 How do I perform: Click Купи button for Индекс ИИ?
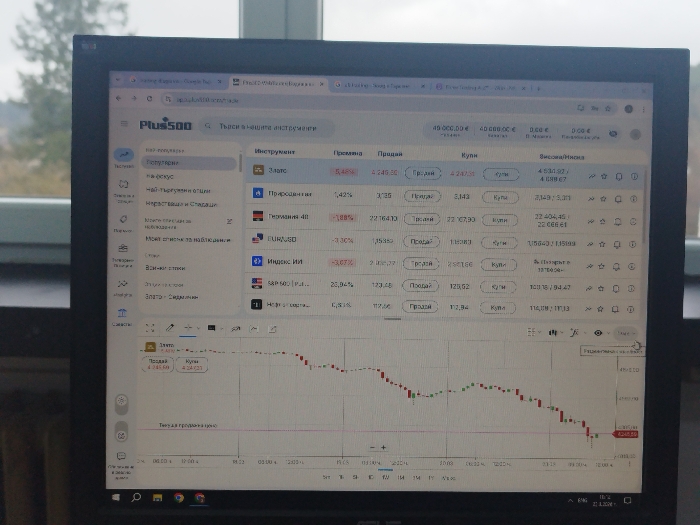pos(499,265)
